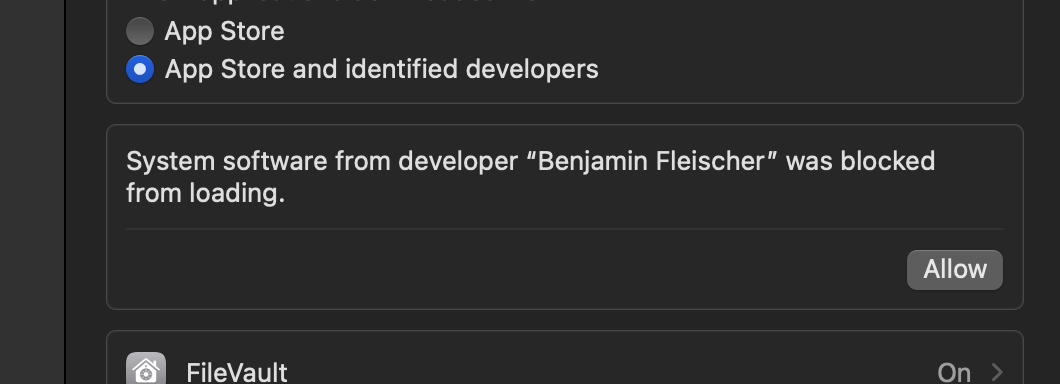Choose App Store and identified developers radio

pos(140,69)
